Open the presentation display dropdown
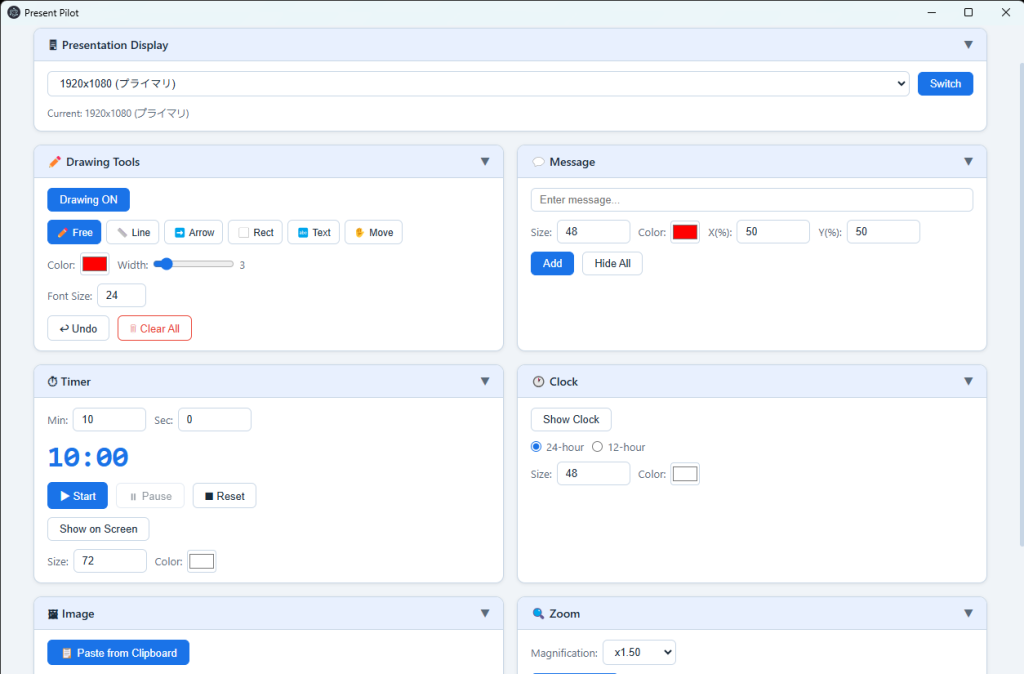Viewport: 1024px width, 674px height. click(477, 84)
